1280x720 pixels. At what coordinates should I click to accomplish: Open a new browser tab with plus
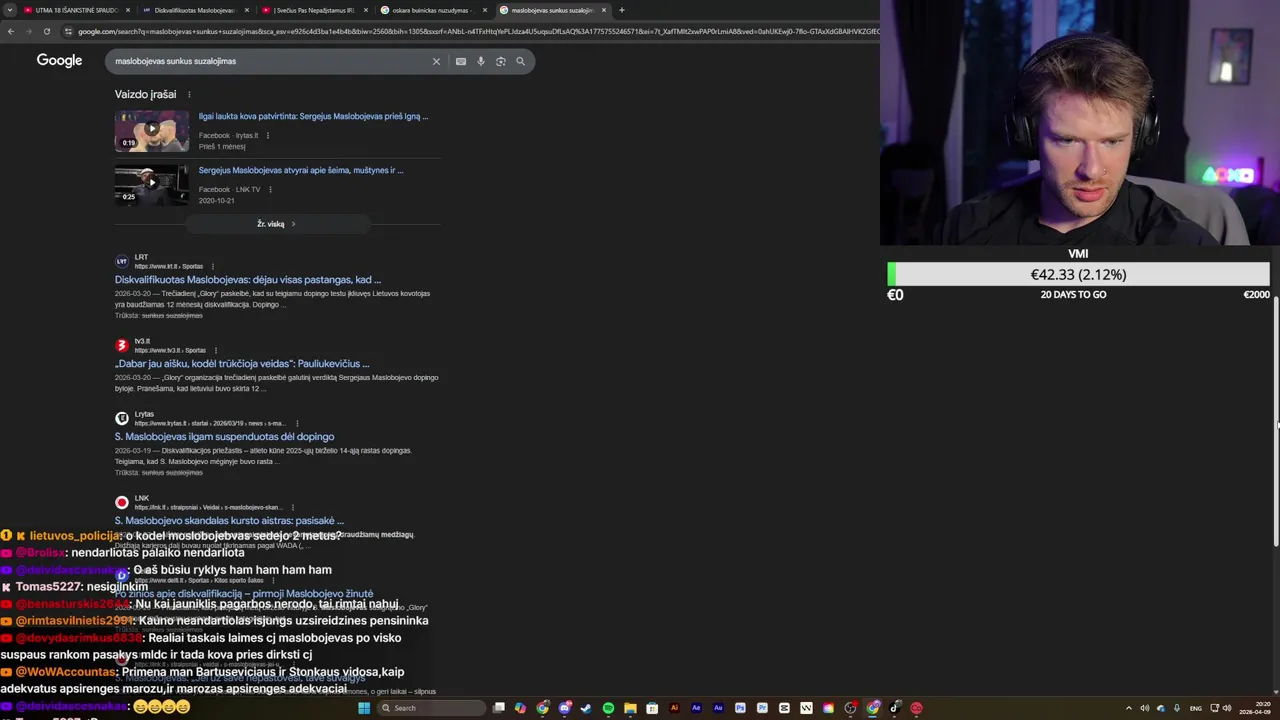click(621, 10)
